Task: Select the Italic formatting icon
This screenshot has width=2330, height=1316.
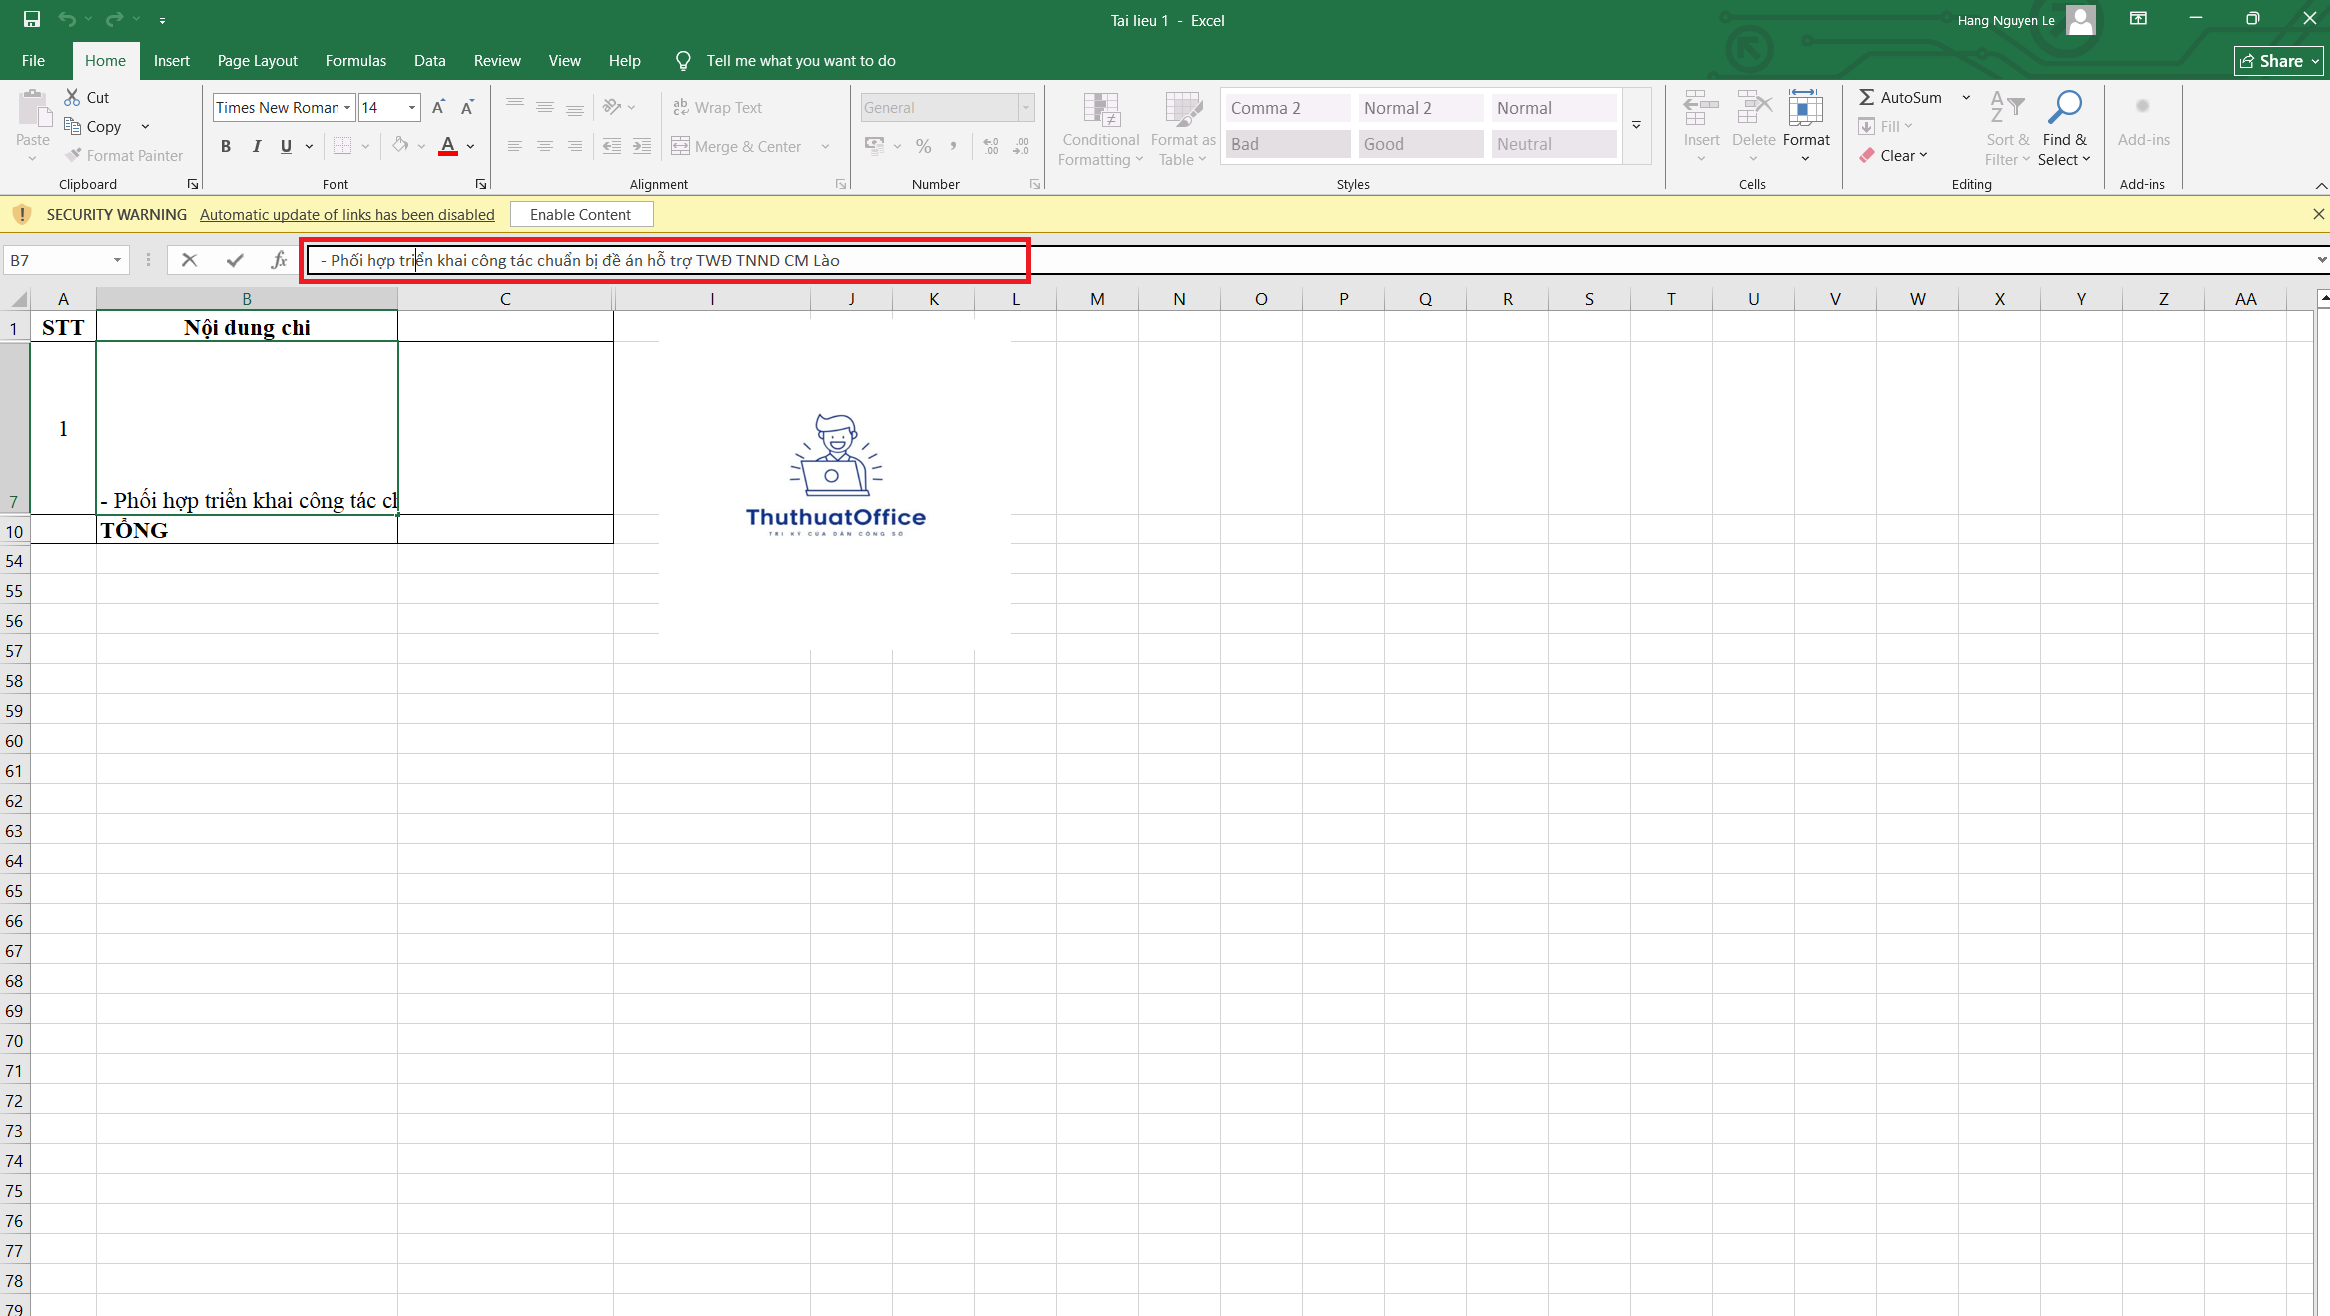Action: [256, 146]
